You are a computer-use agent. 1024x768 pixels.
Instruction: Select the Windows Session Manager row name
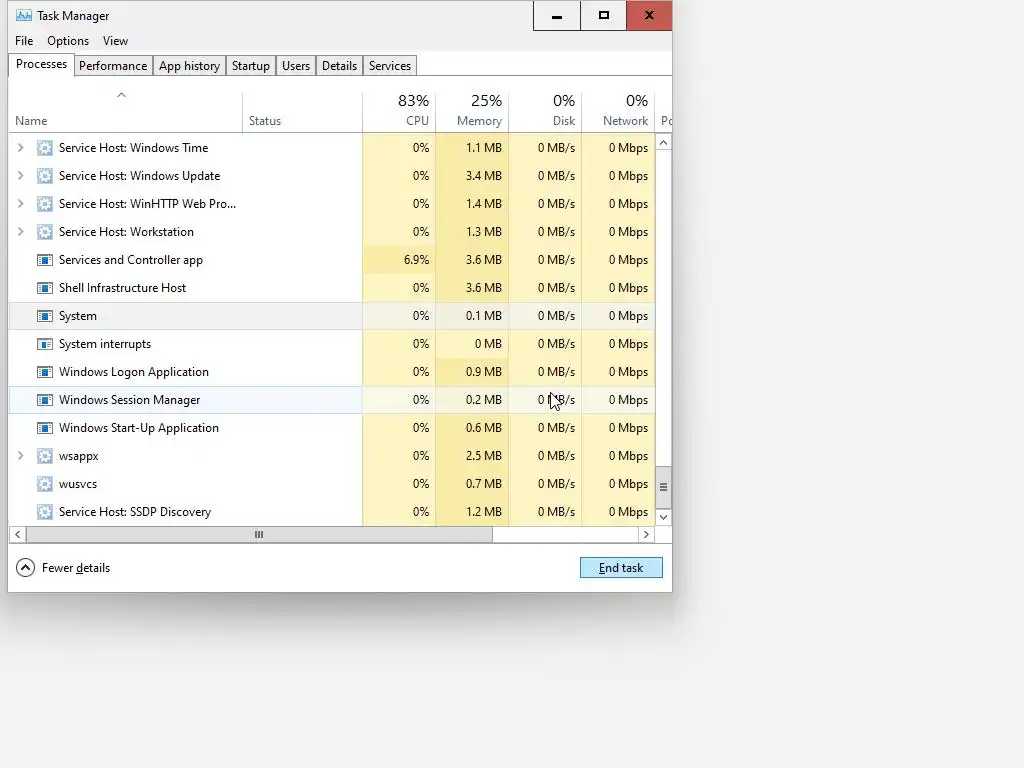[129, 400]
